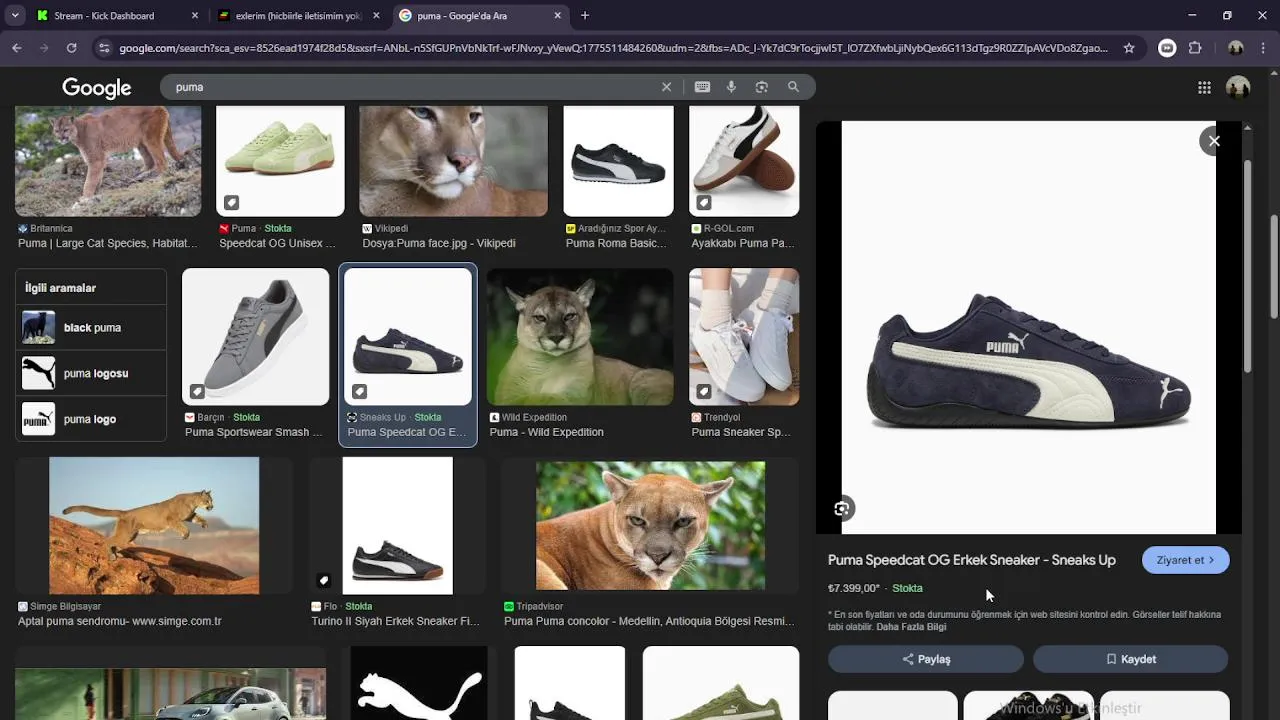Click the tag badge on the green Speedcat image
Screen dimensions: 1280x720
(231, 203)
